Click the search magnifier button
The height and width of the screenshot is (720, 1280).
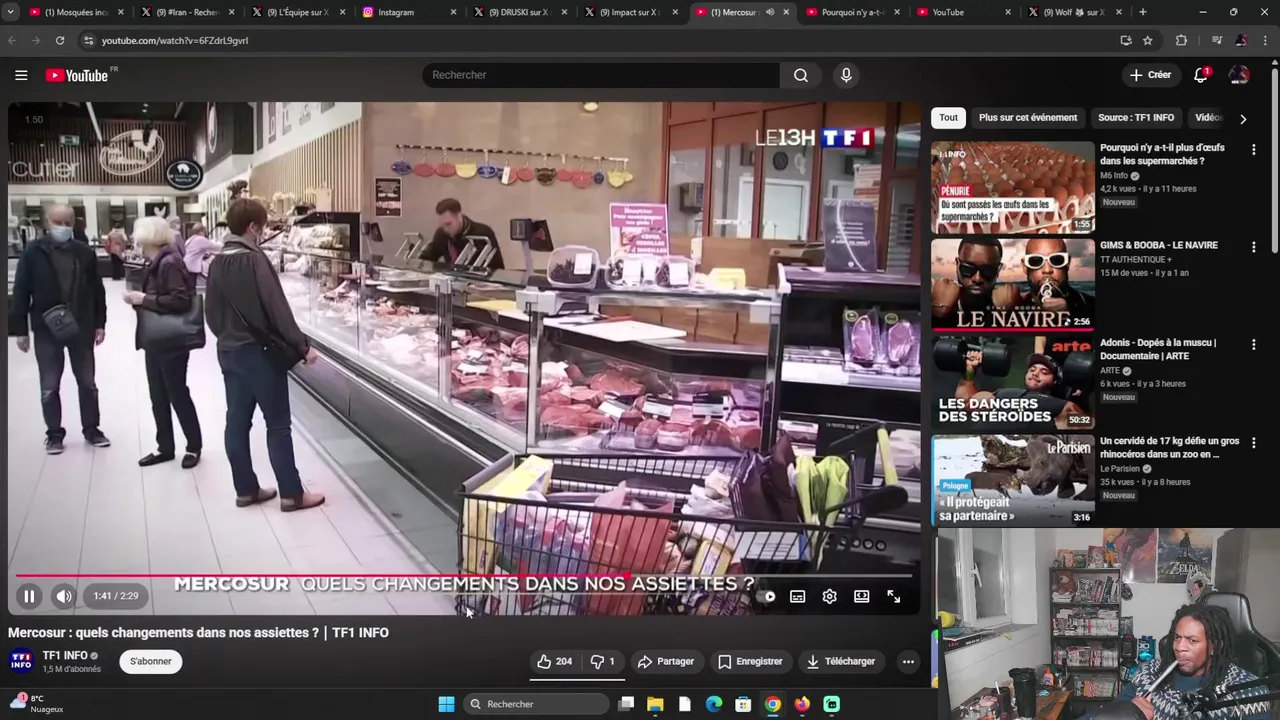[801, 75]
